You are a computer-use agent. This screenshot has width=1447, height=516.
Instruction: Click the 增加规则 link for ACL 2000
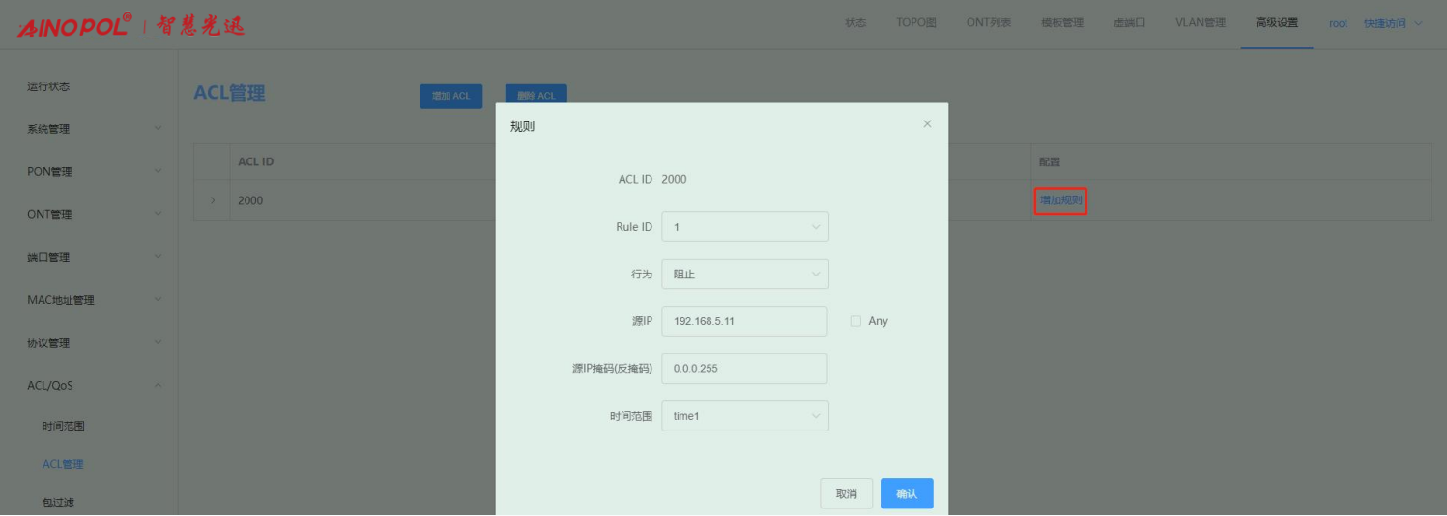tap(1060, 201)
